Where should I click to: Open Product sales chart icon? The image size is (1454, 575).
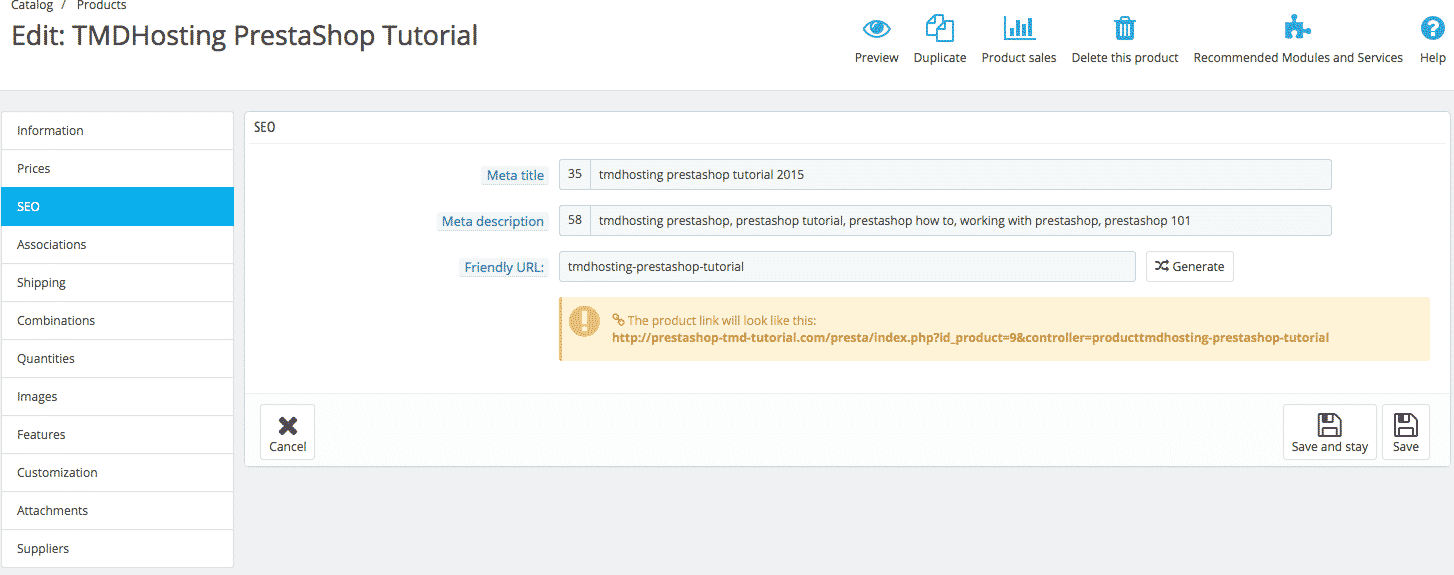[1019, 28]
